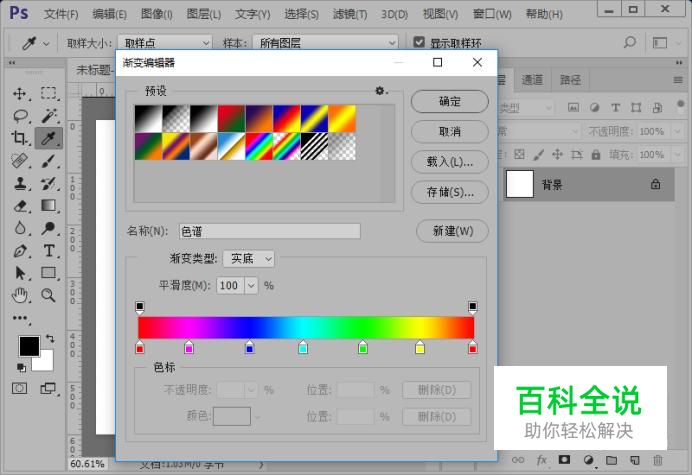Open the extra tools ellipsis menu

(x=20, y=318)
